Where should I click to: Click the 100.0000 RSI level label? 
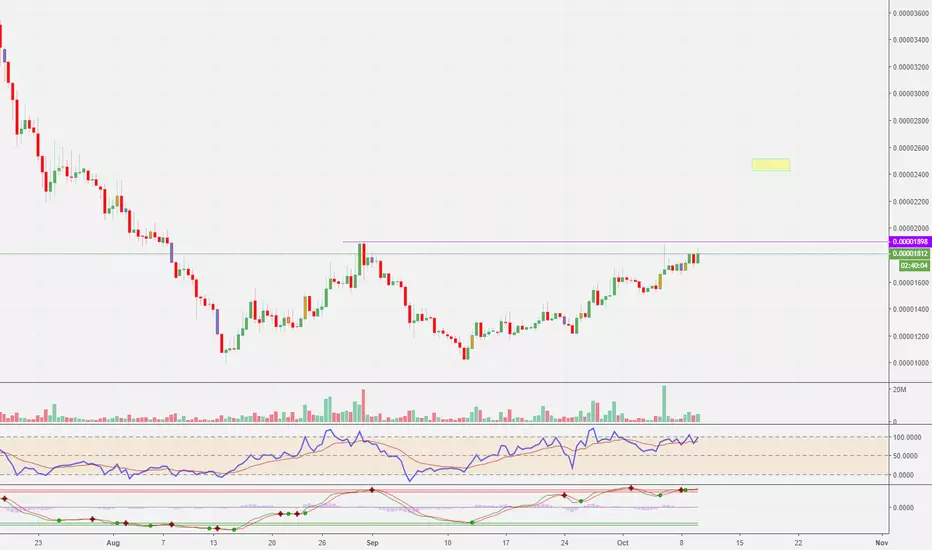[x=907, y=437]
